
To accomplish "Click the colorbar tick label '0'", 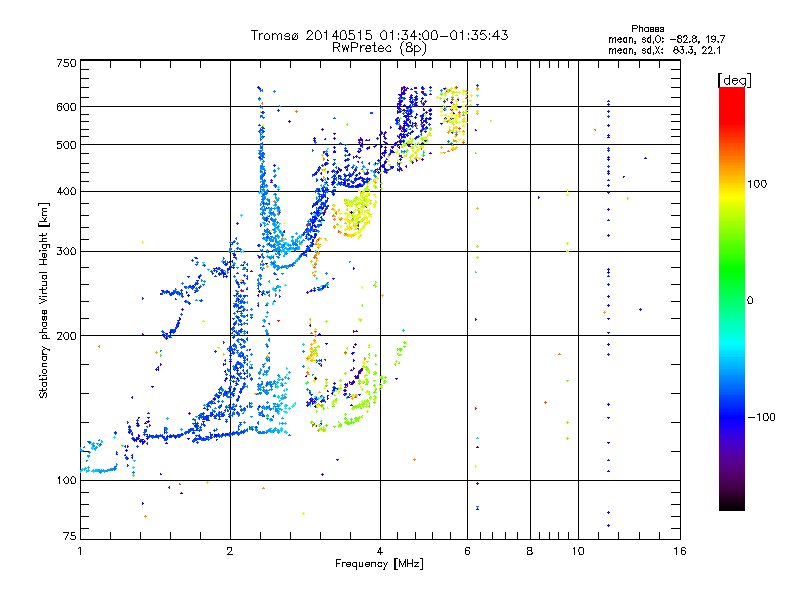I will point(750,300).
